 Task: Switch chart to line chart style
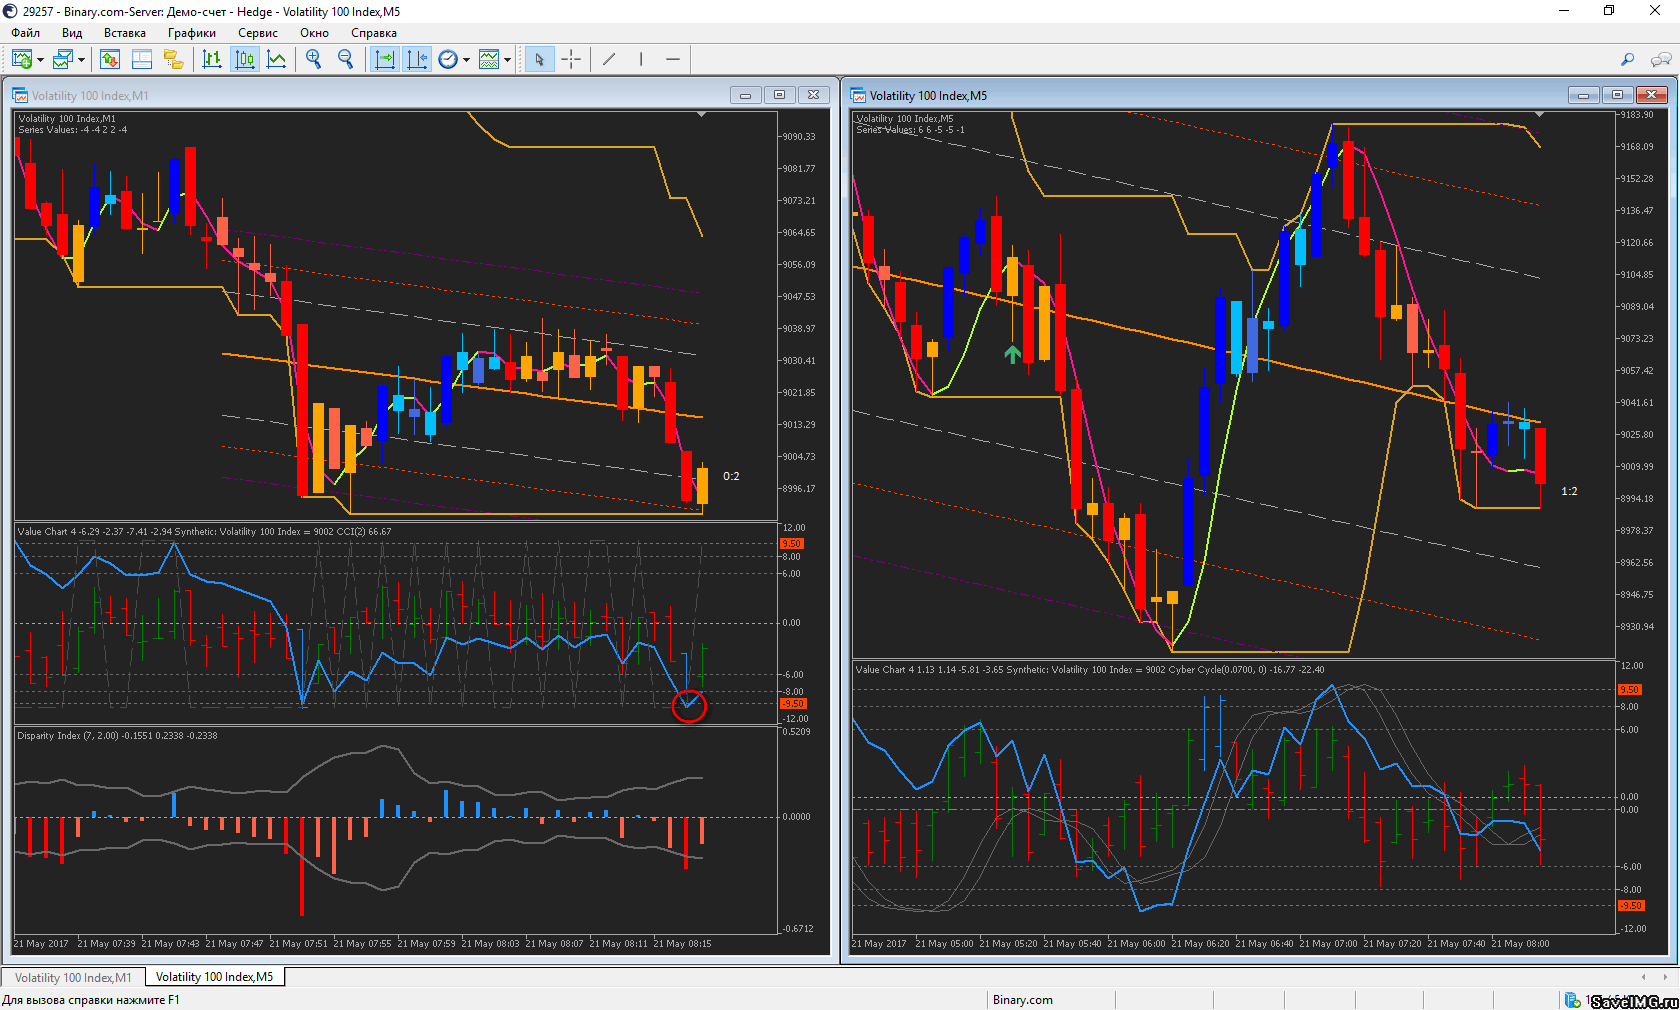point(277,60)
